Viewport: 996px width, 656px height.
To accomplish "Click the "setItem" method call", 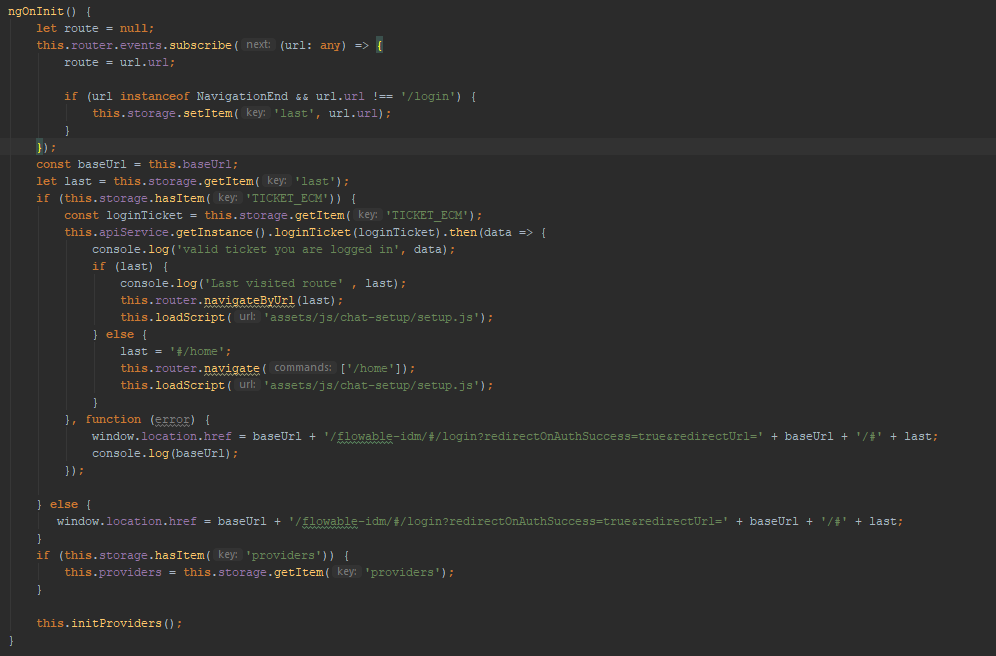I will pos(208,114).
